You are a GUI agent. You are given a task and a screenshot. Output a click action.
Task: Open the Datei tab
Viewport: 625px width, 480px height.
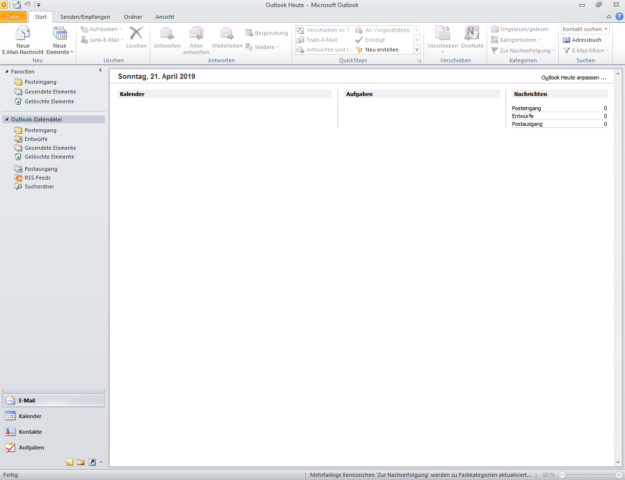[13, 17]
